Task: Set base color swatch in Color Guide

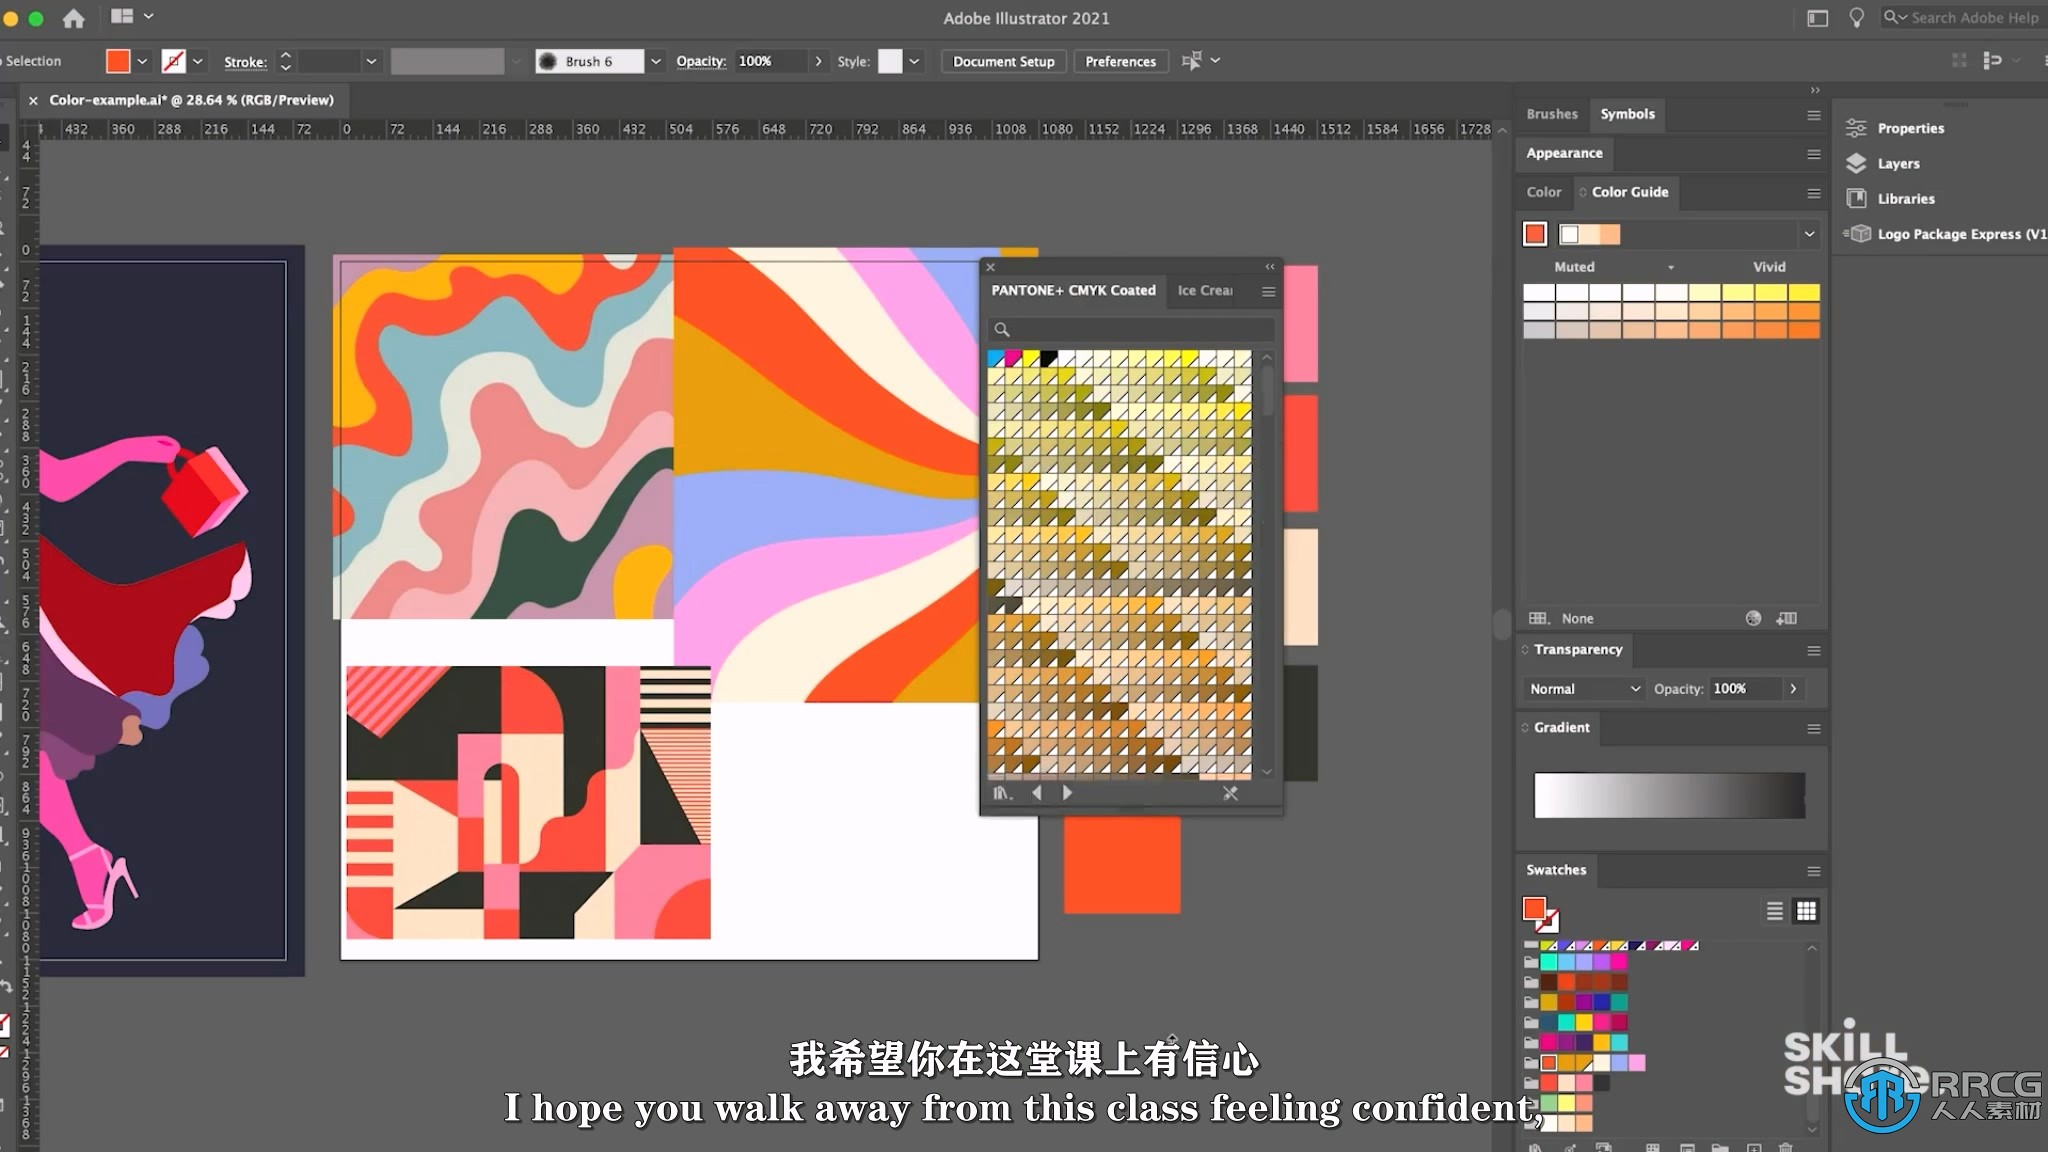Action: tap(1534, 234)
